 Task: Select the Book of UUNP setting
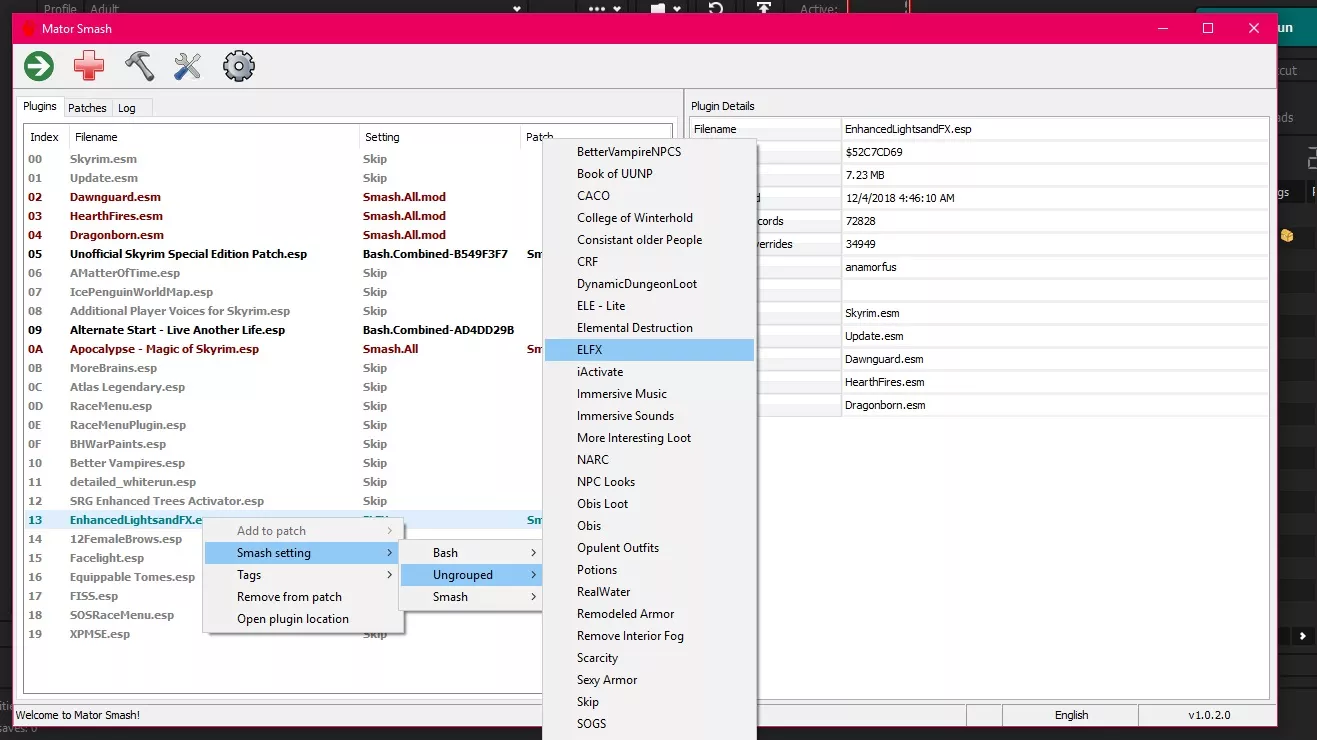pyautogui.click(x=649, y=174)
